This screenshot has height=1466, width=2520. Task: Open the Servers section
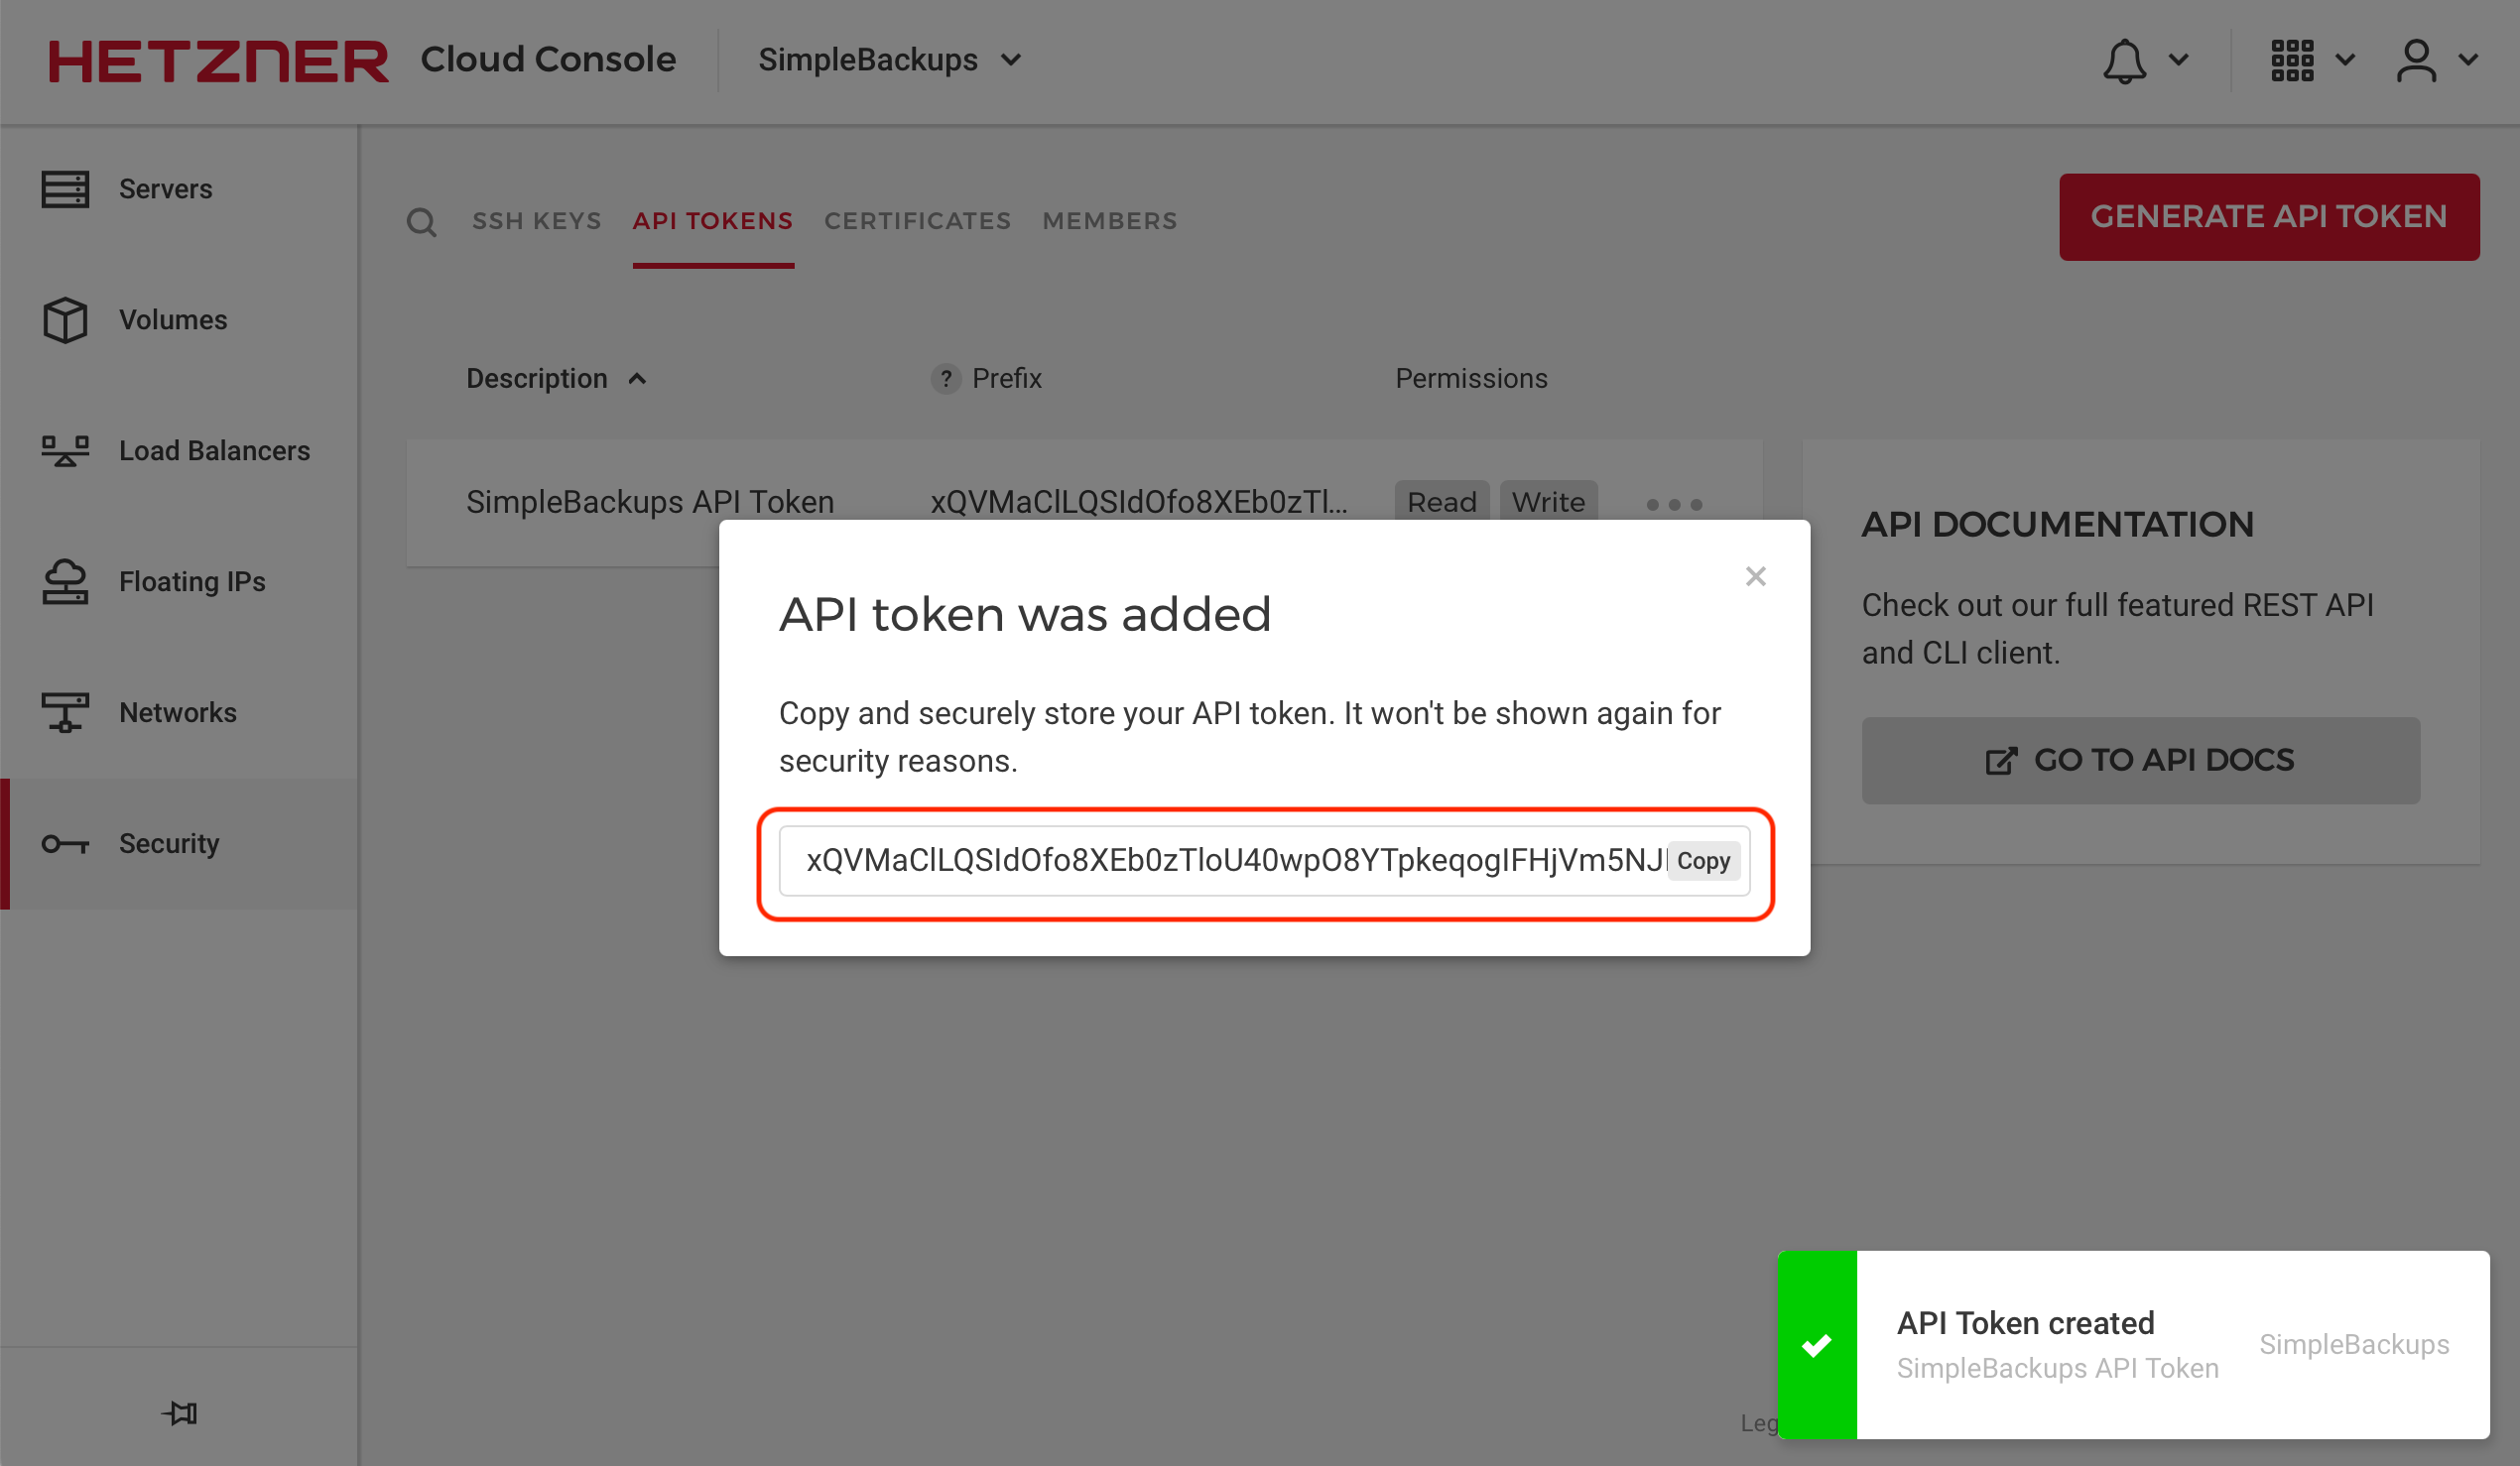pyautogui.click(x=165, y=189)
